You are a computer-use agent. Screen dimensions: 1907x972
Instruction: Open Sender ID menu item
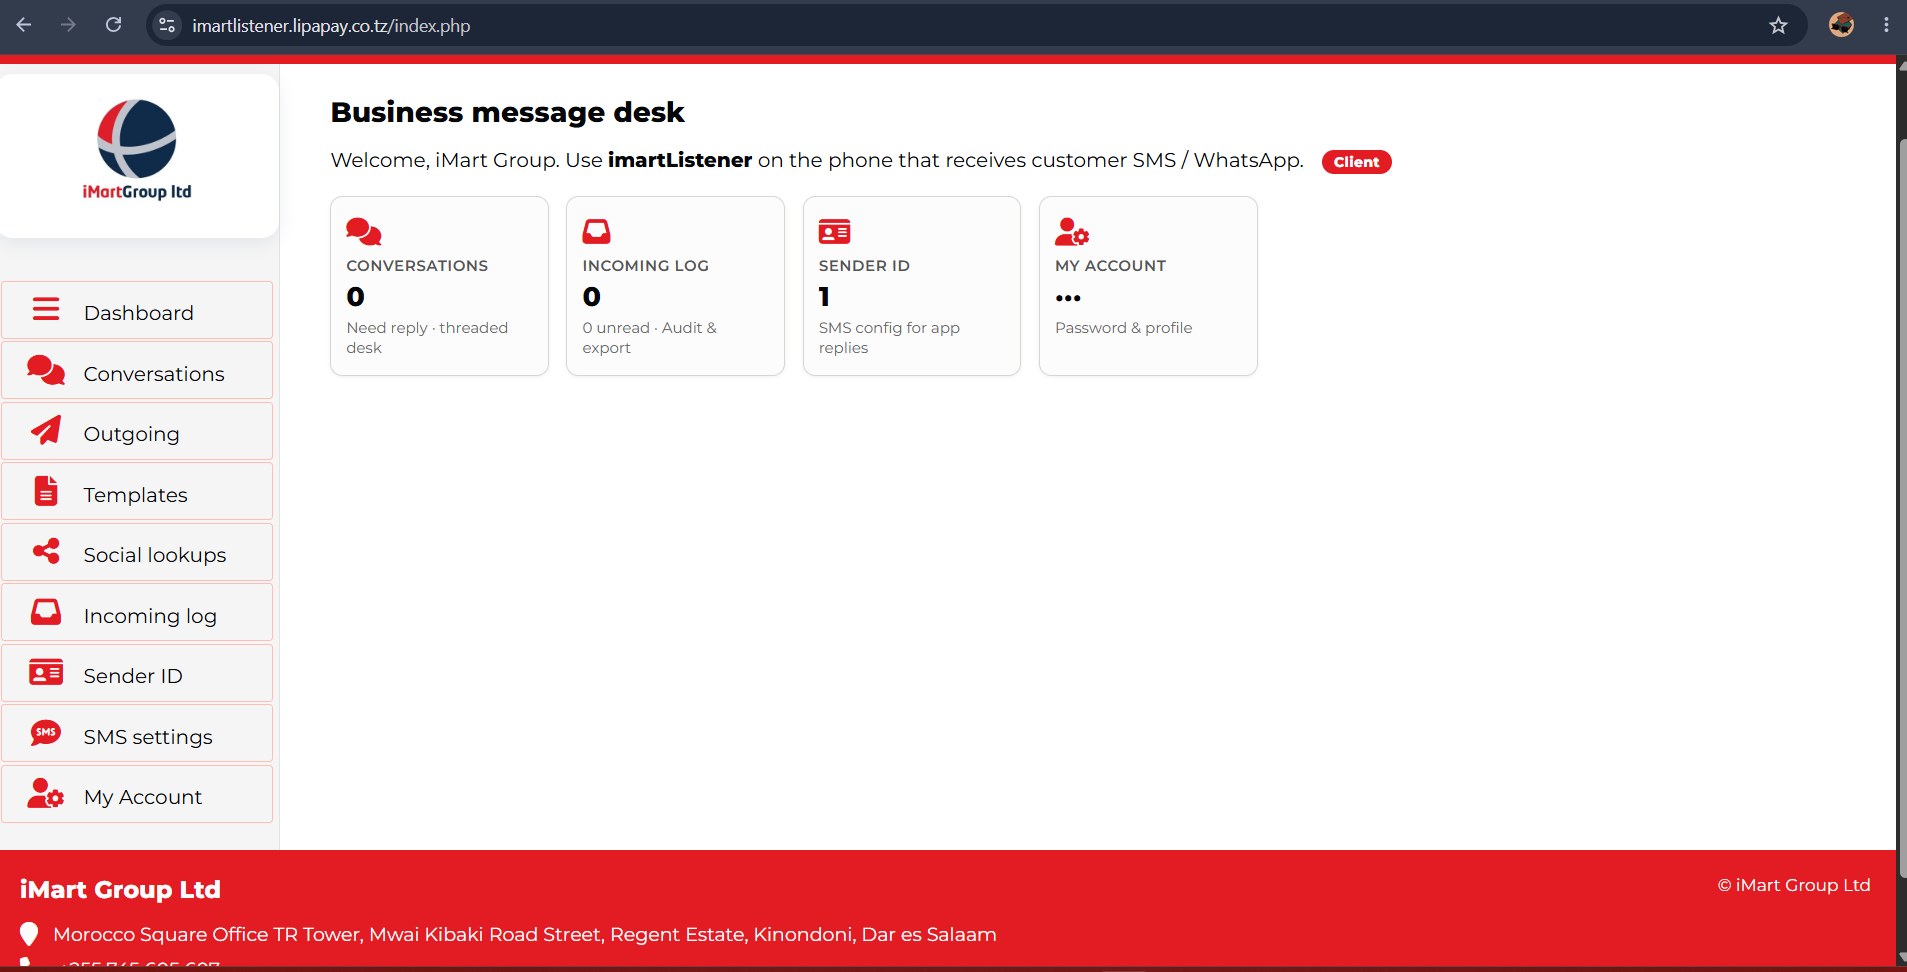pyautogui.click(x=137, y=673)
